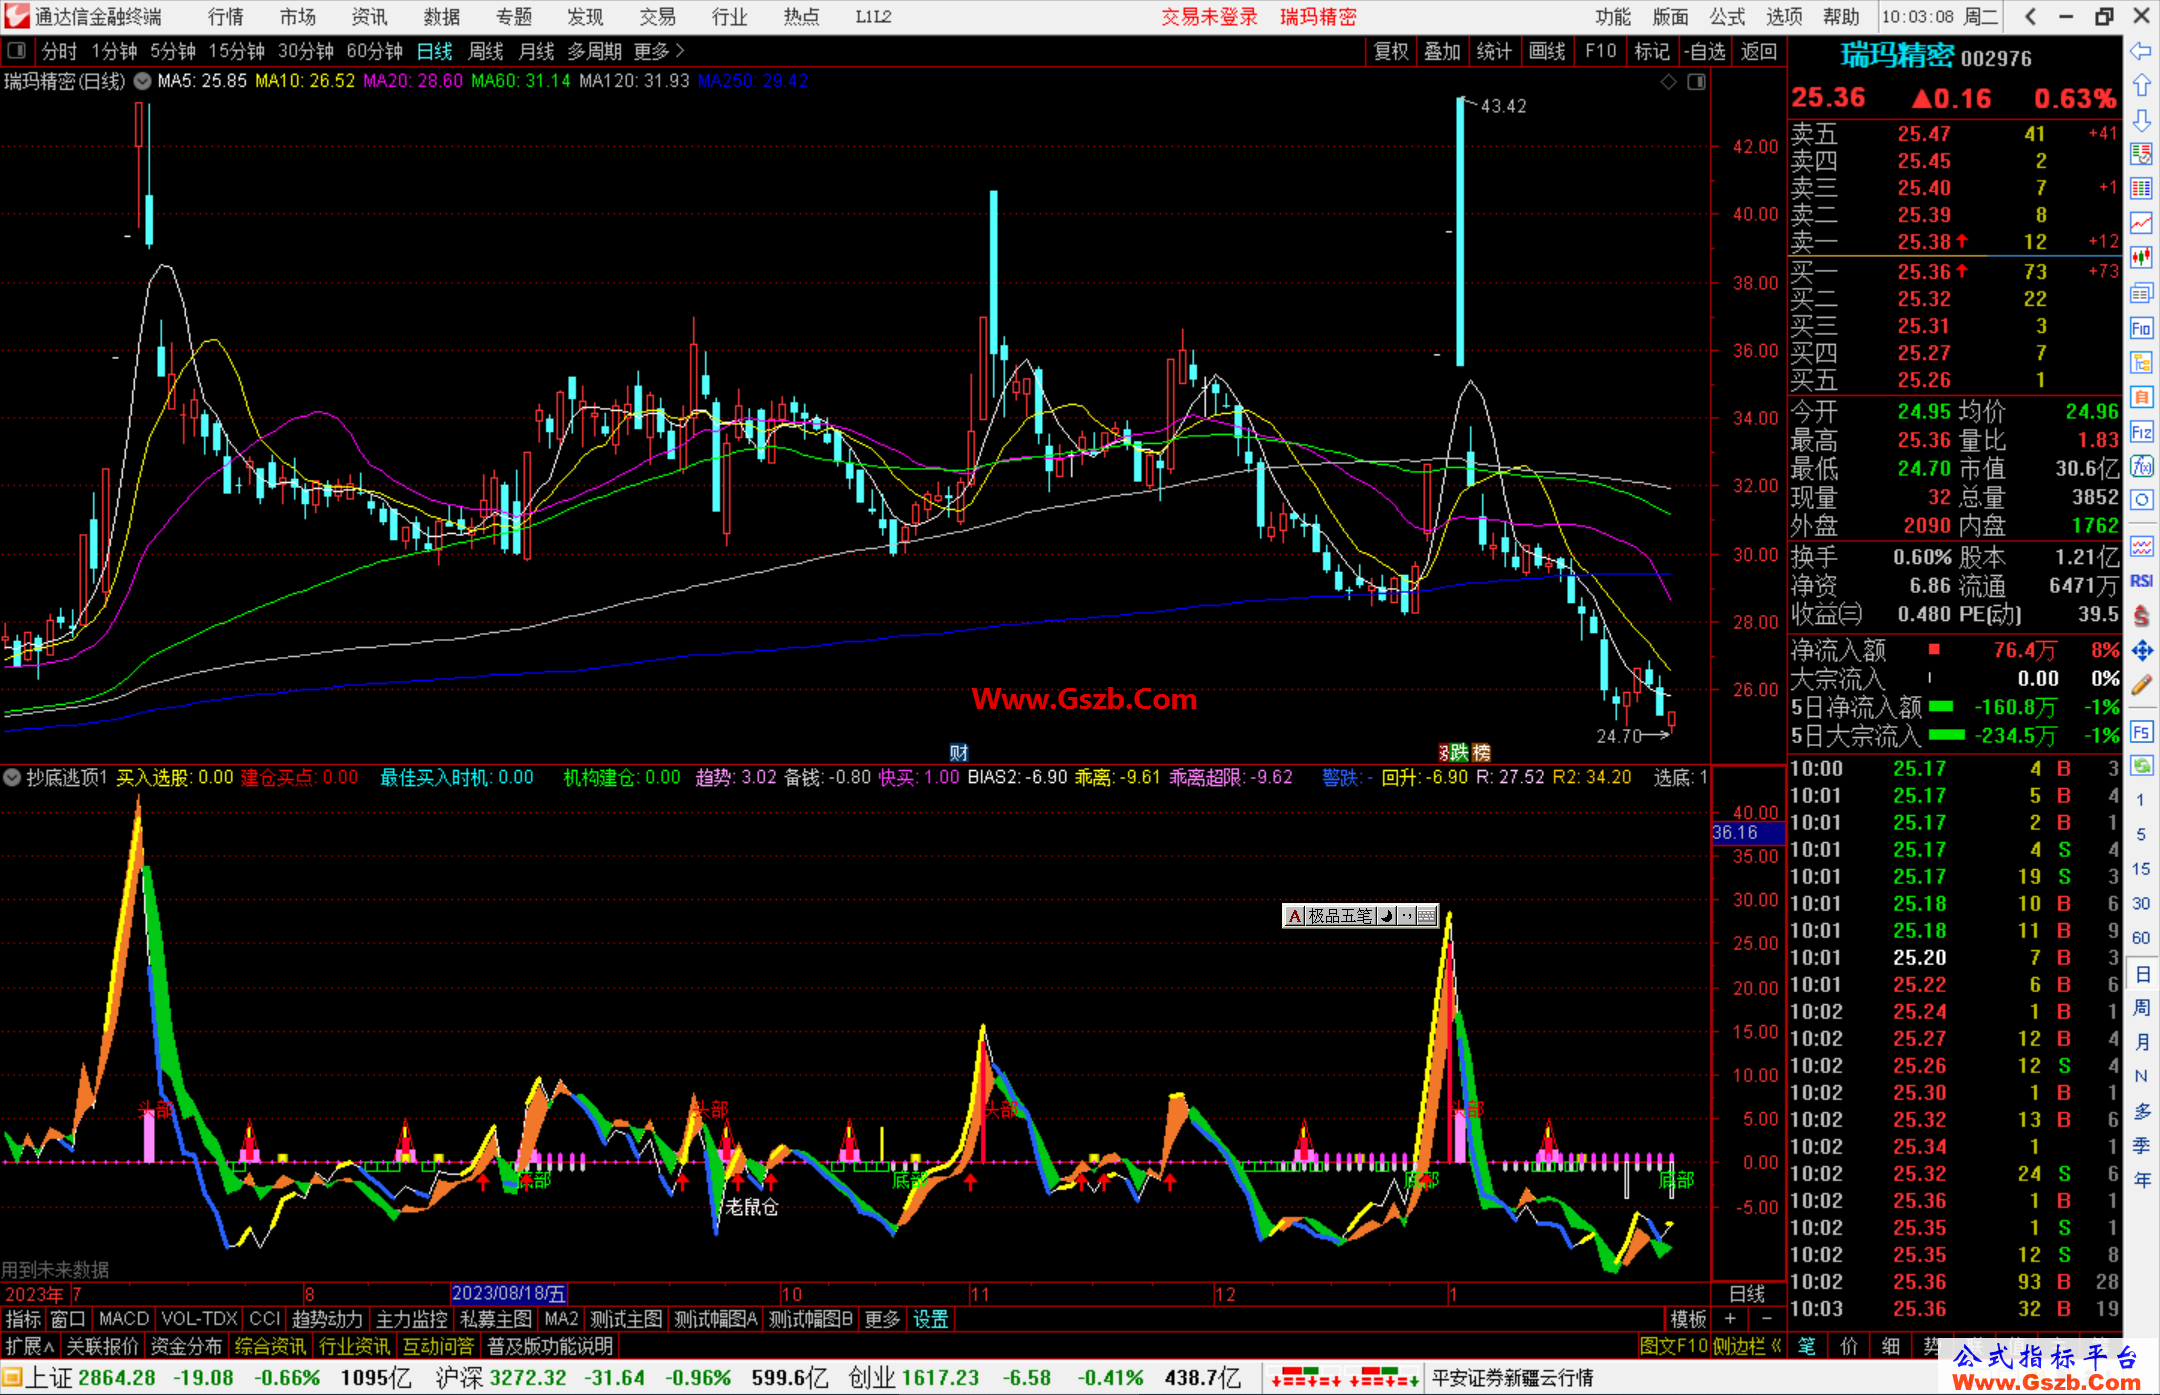Viewport: 2160px width, 1395px height.
Task: Select the MACD indicator tab
Action: (124, 1319)
